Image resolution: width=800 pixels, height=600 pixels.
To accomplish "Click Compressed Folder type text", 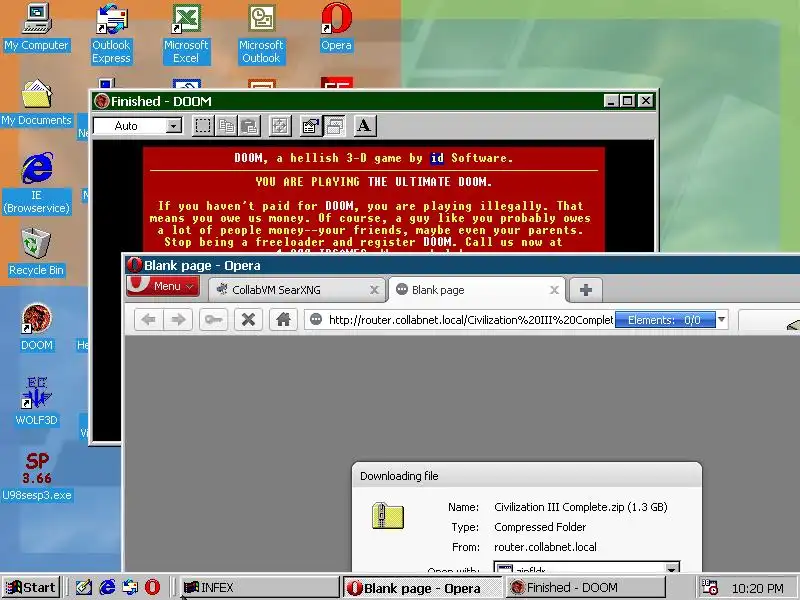I will pos(540,527).
